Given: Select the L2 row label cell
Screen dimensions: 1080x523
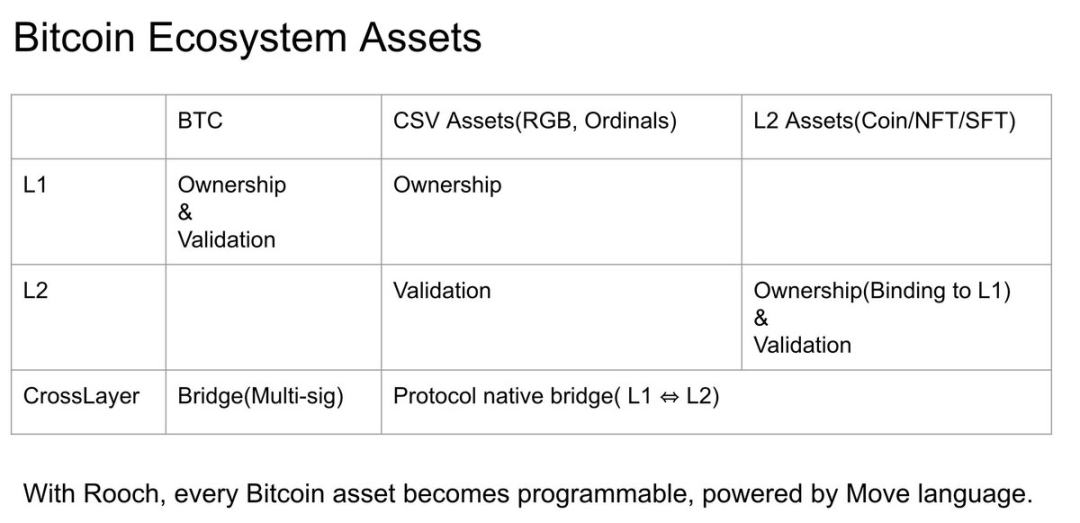Looking at the screenshot, I should [88, 316].
